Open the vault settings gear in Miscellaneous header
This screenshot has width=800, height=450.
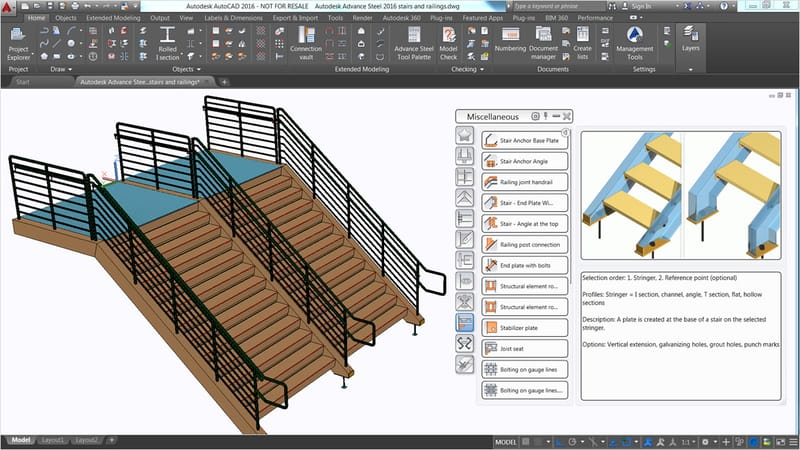535,116
